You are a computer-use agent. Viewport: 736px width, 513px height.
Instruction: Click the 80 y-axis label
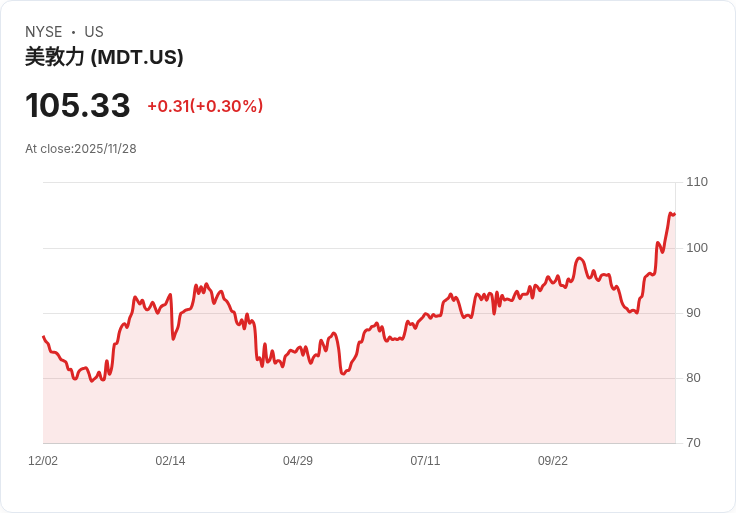(694, 378)
